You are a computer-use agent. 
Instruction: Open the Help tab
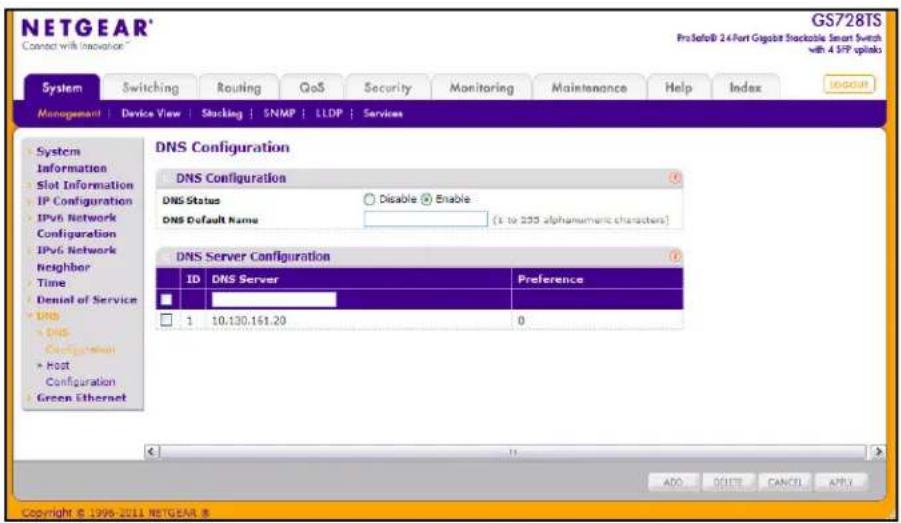(679, 87)
